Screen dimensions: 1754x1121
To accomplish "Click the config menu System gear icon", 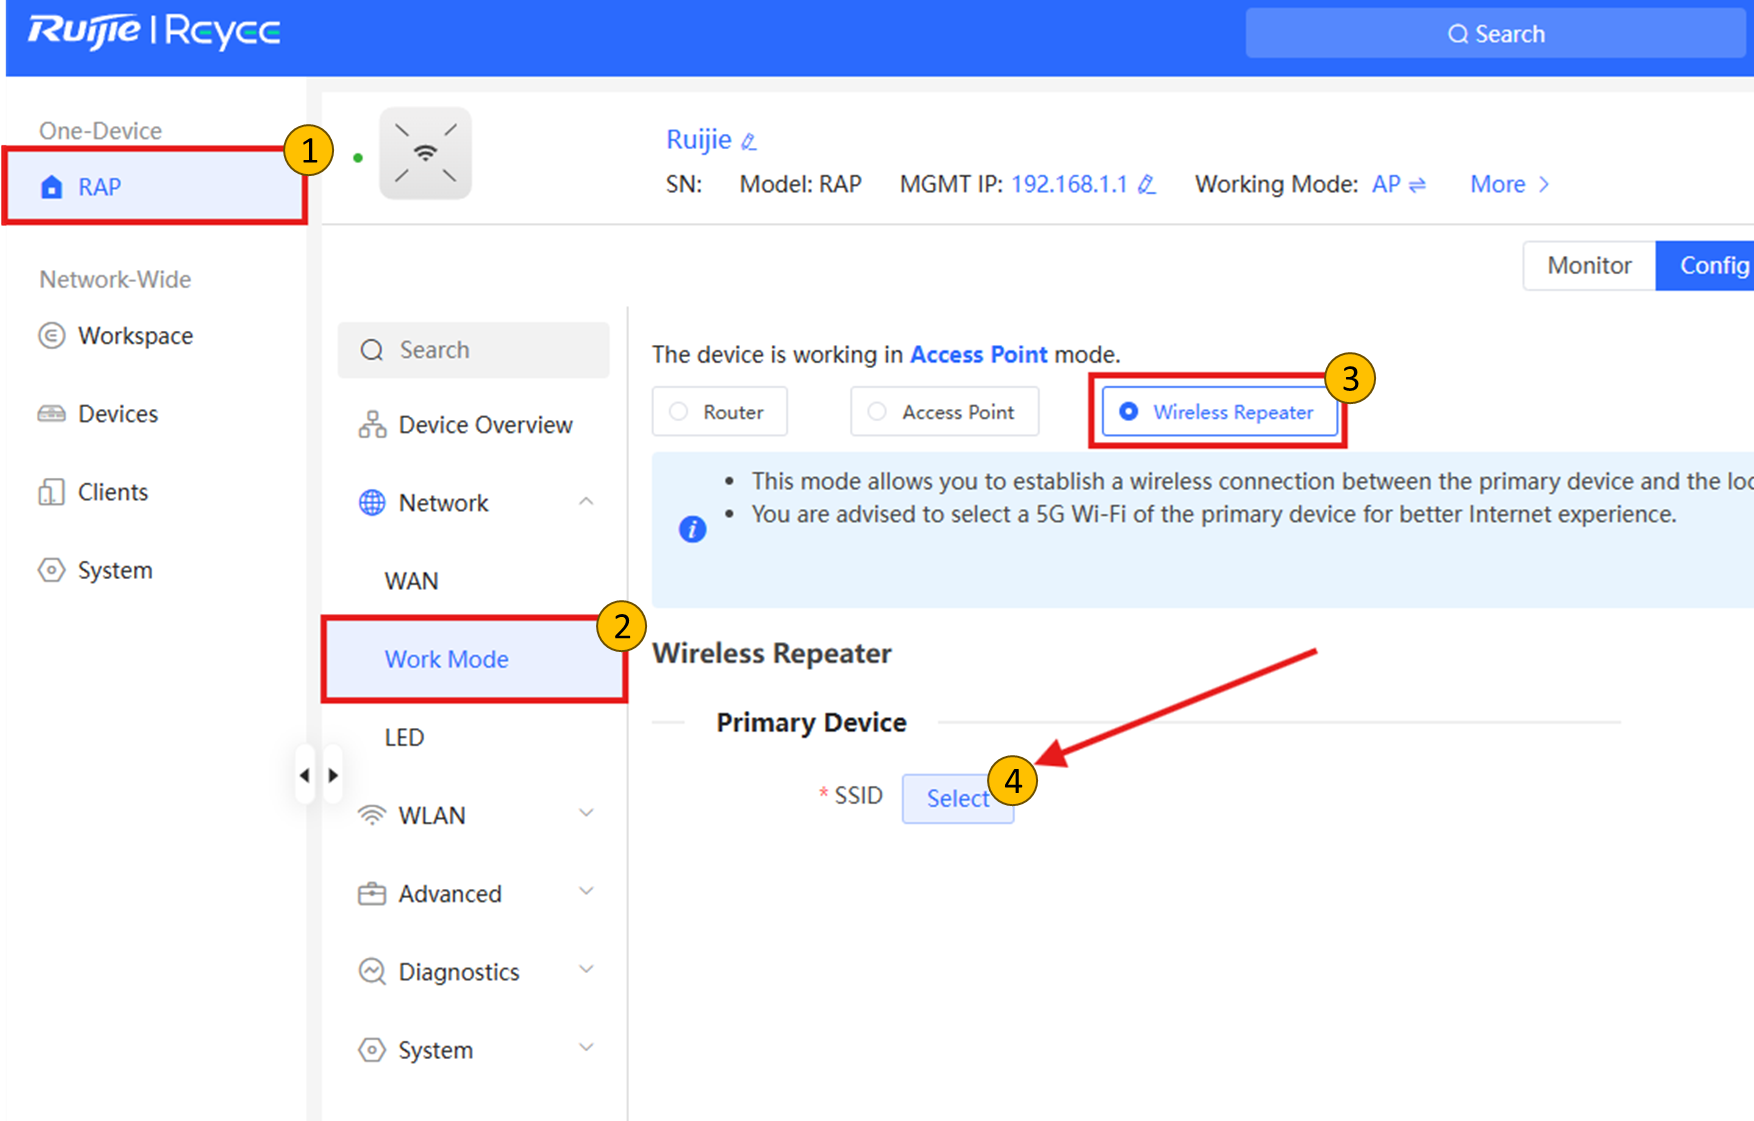I will 372,1050.
